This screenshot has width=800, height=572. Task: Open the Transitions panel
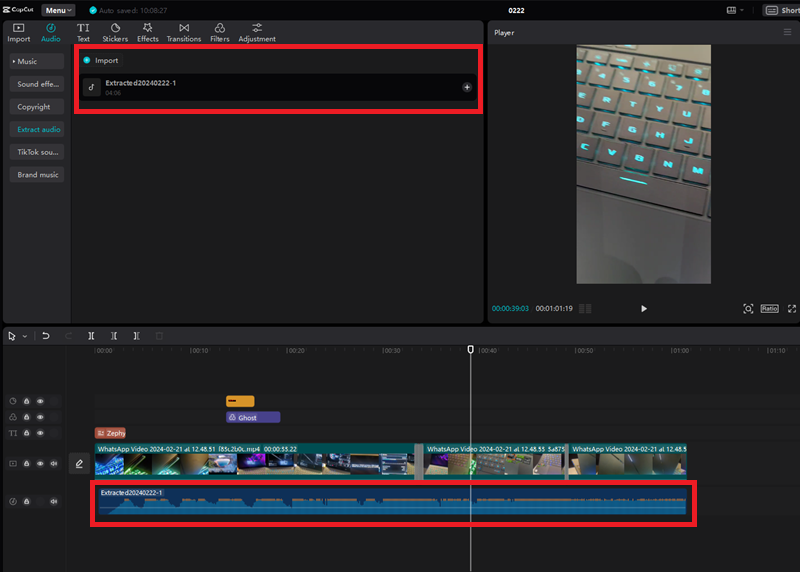183,32
